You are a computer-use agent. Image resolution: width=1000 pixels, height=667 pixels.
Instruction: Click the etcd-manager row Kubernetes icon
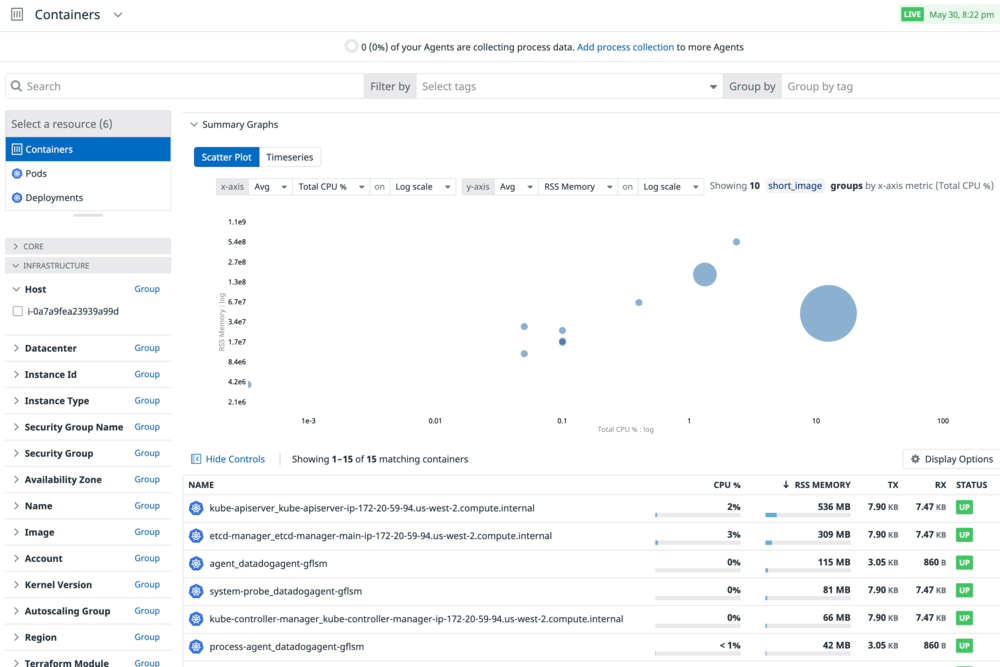click(x=196, y=536)
